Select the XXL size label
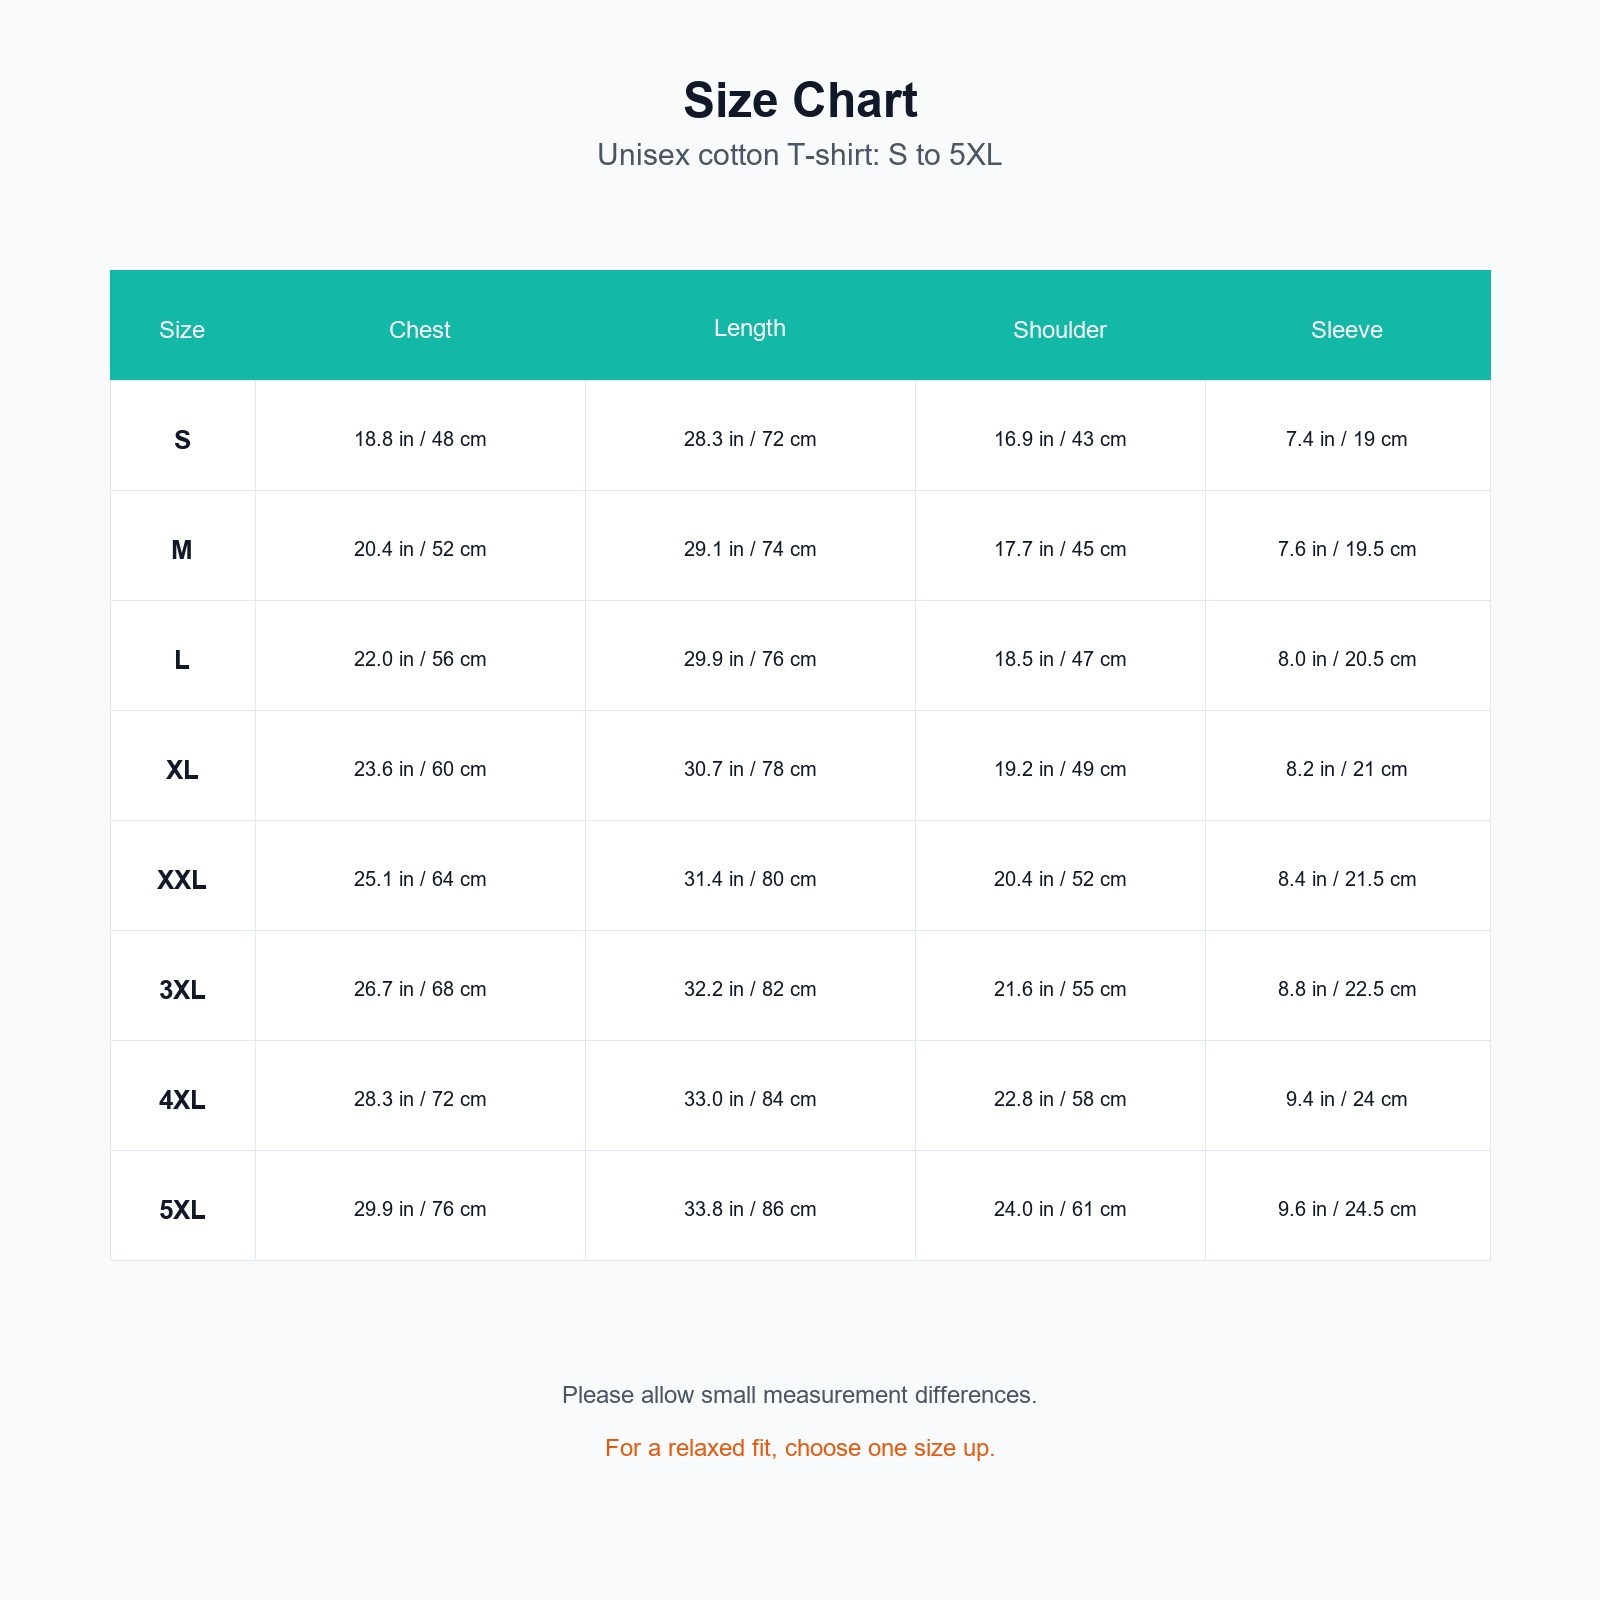Image resolution: width=1600 pixels, height=1600 pixels. click(182, 880)
